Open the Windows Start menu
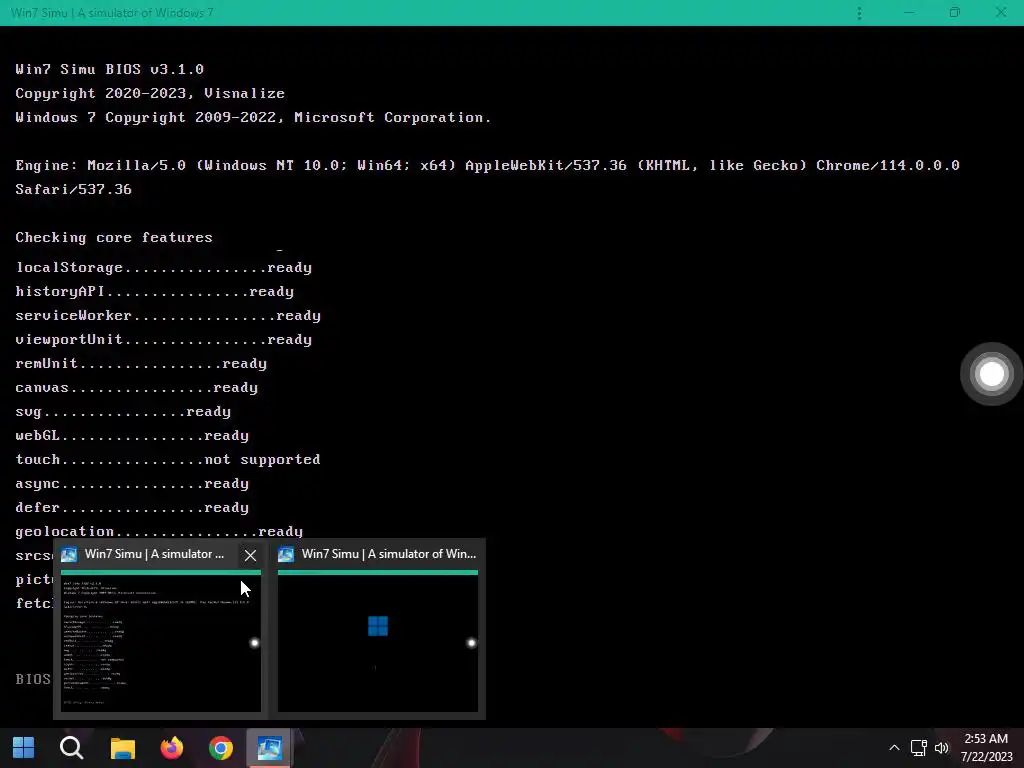Viewport: 1024px width, 768px height. click(24, 748)
